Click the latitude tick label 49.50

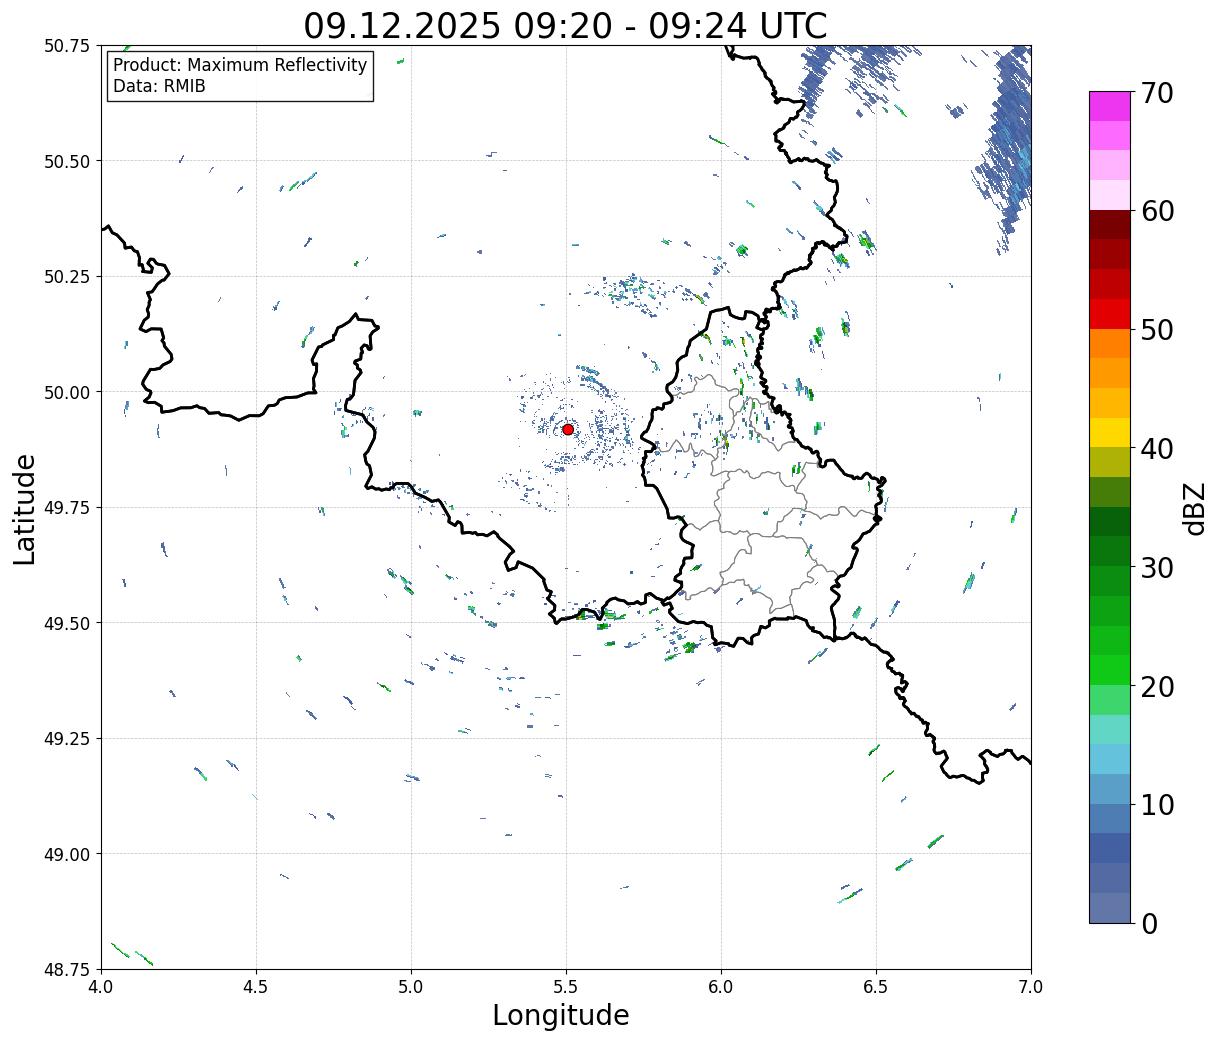(x=67, y=623)
